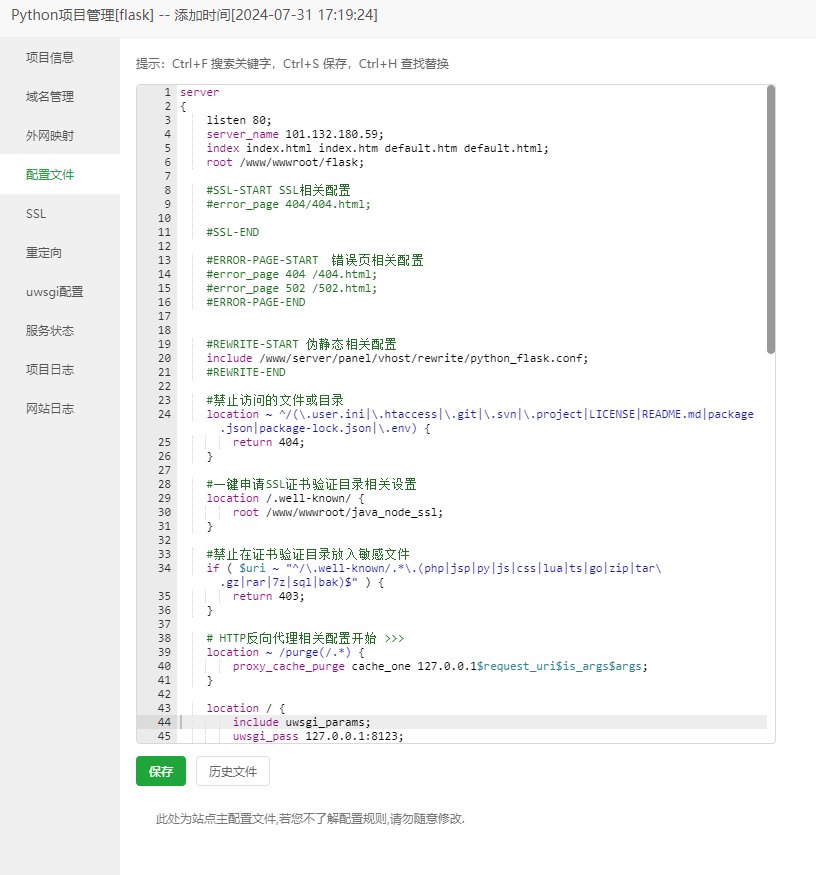Screen dimensions: 816x875
Task: Click the #SSL-END comment line
Action: pyautogui.click(x=233, y=232)
